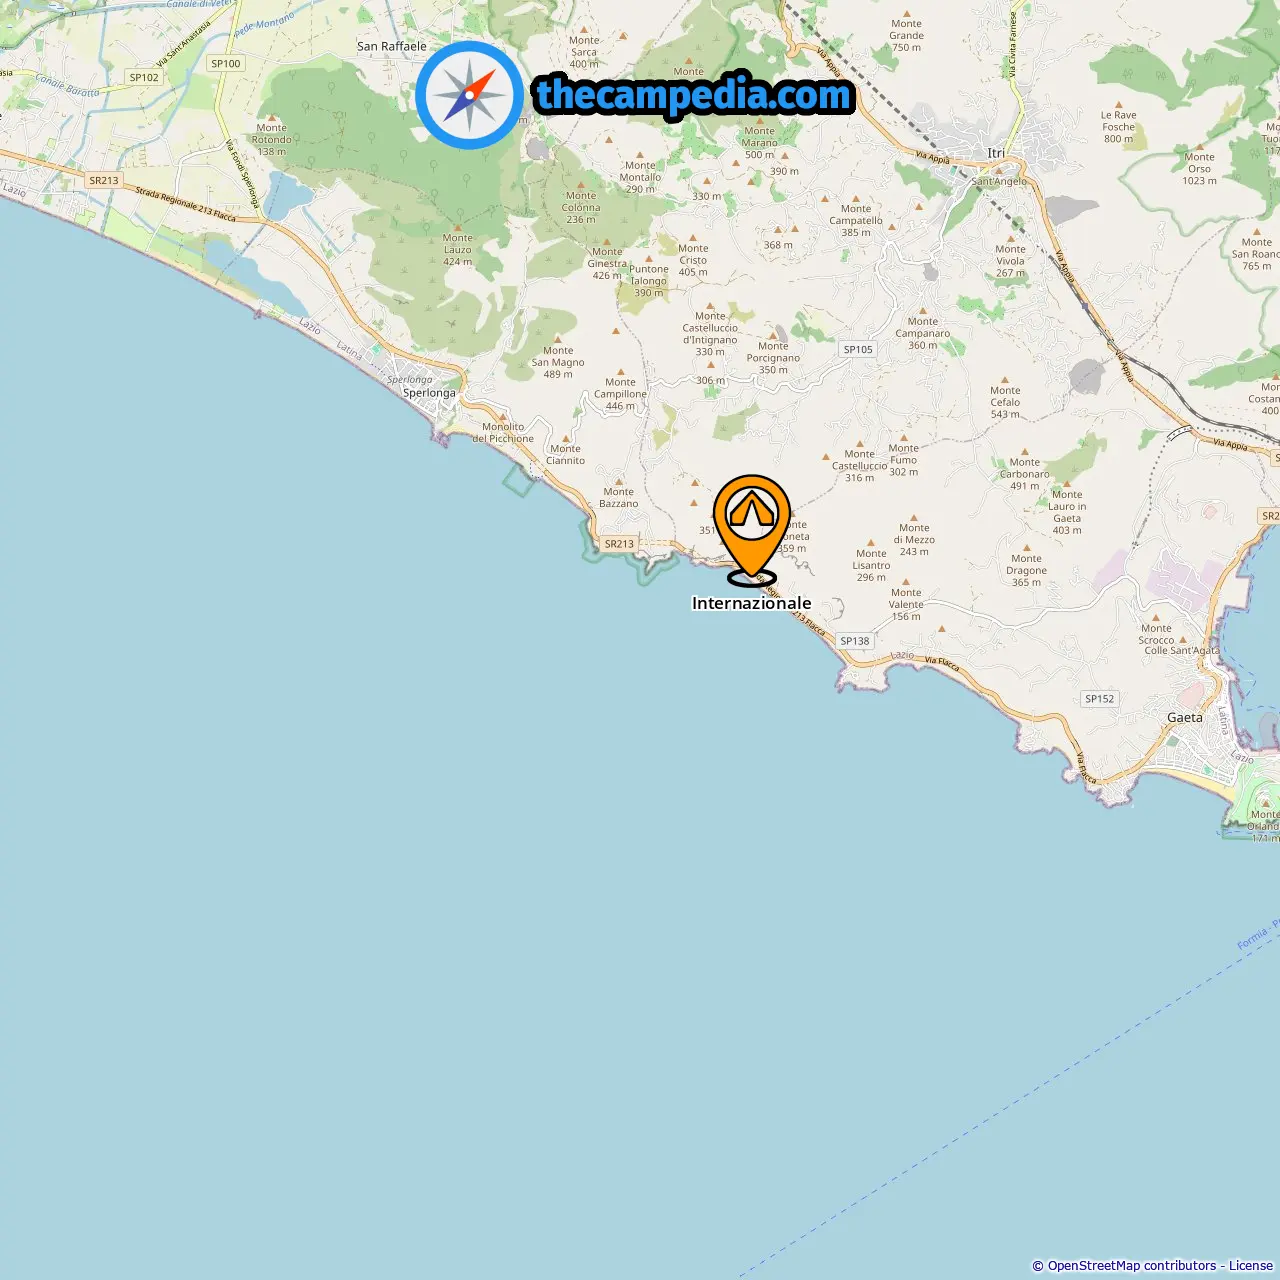Open the License link
1280x1280 pixels.
click(1251, 1265)
